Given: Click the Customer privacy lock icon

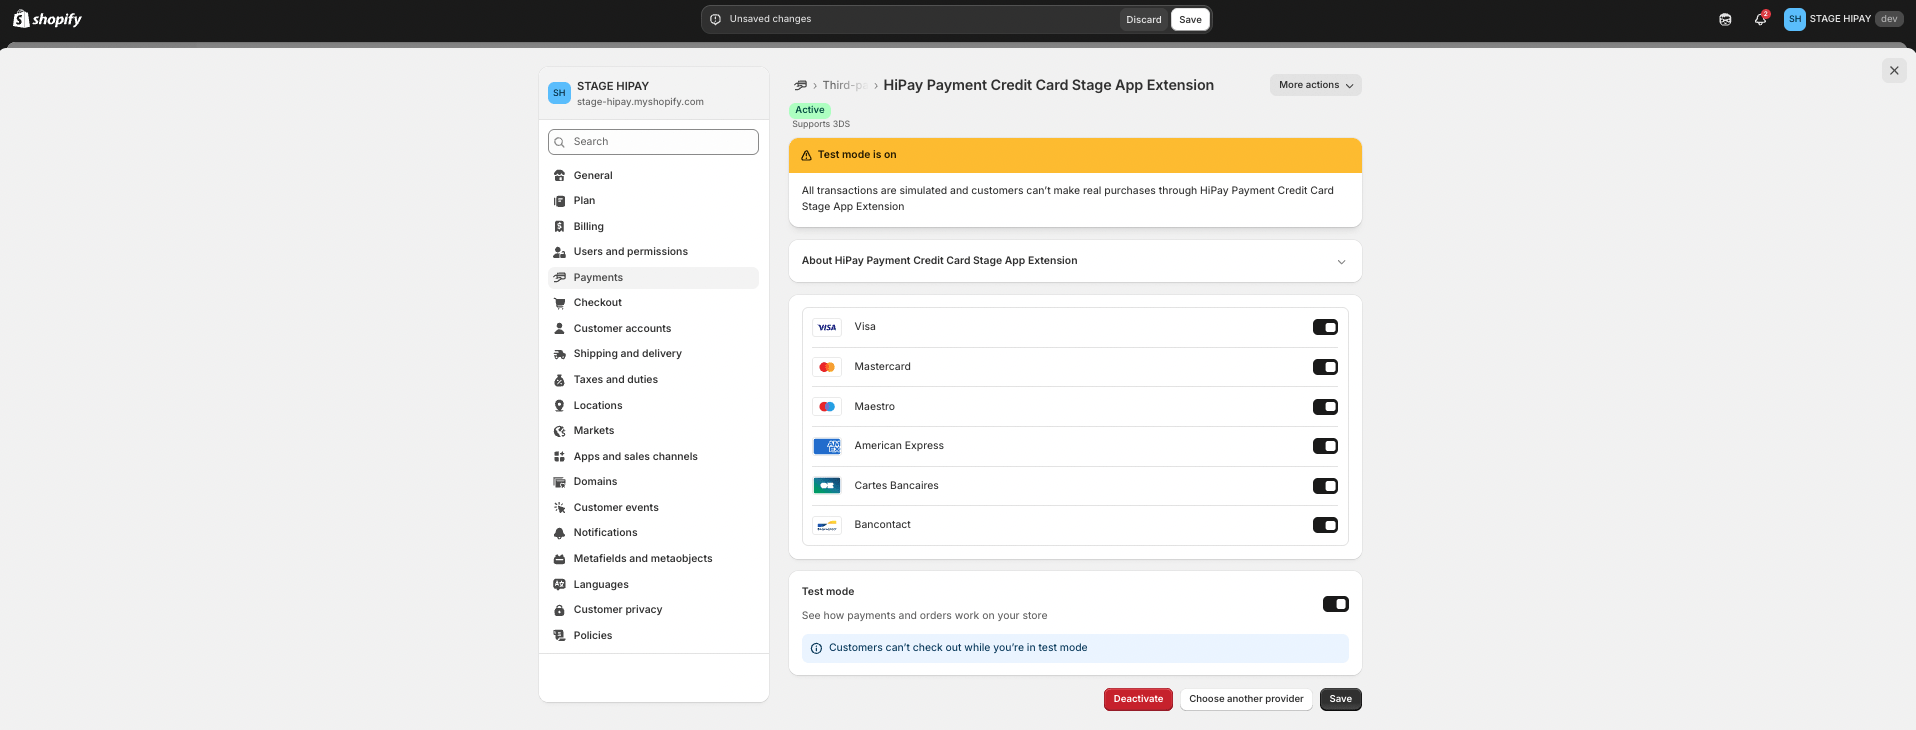Looking at the screenshot, I should pos(560,610).
